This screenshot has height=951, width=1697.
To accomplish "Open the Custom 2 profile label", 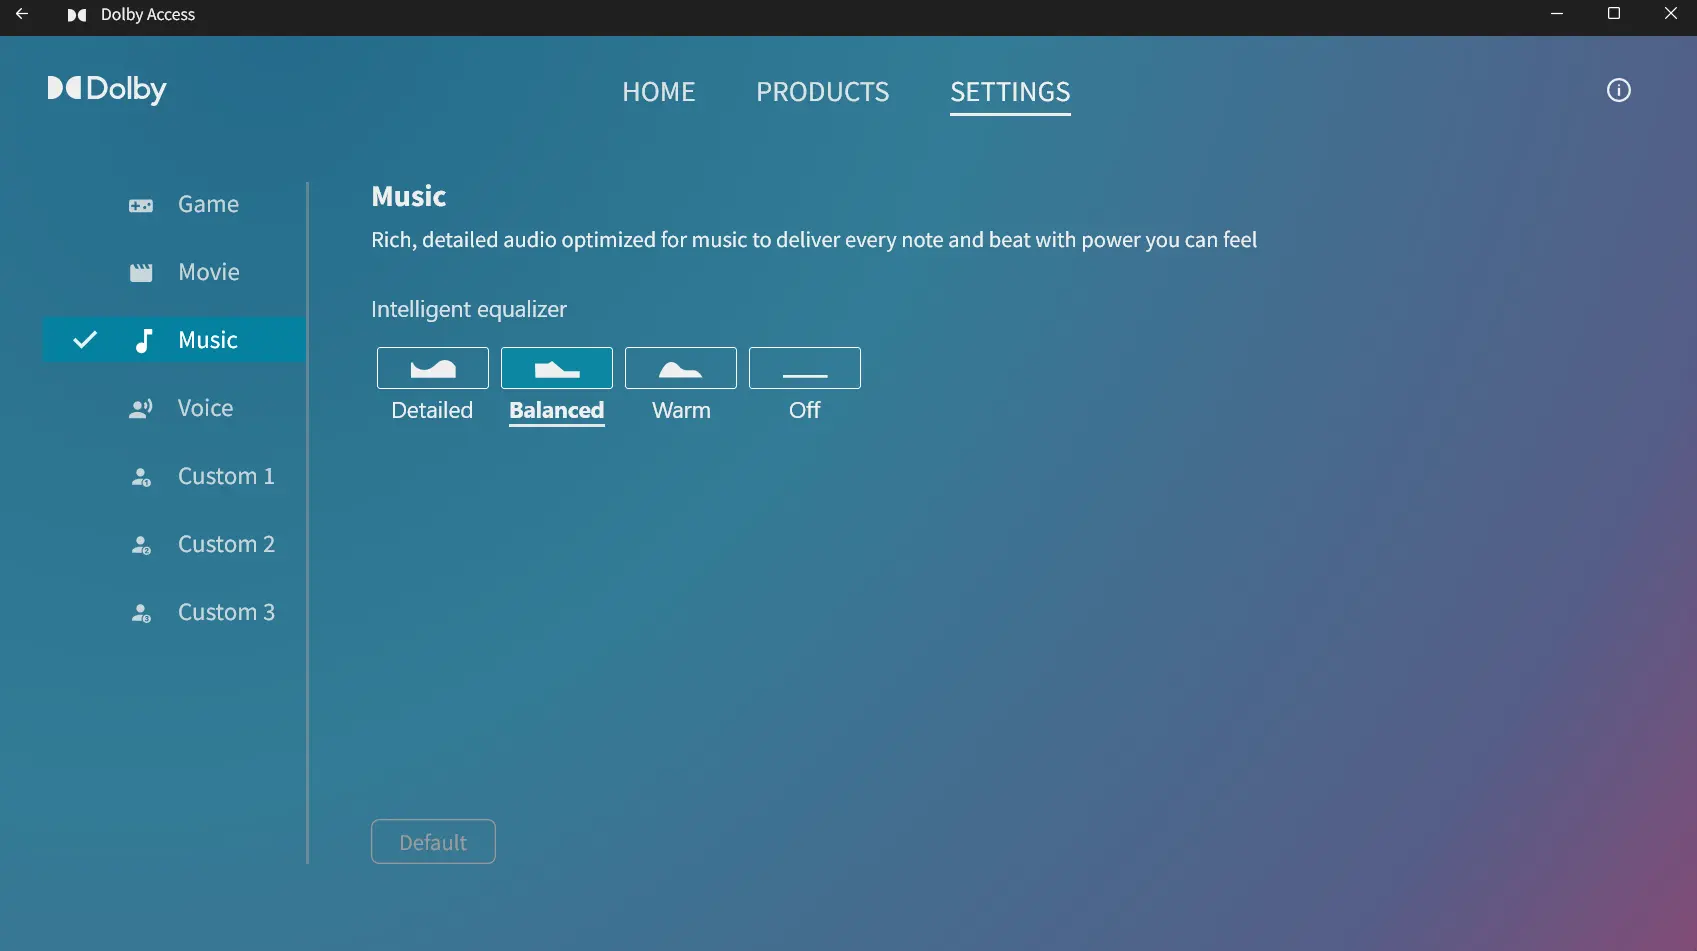I will (x=226, y=544).
